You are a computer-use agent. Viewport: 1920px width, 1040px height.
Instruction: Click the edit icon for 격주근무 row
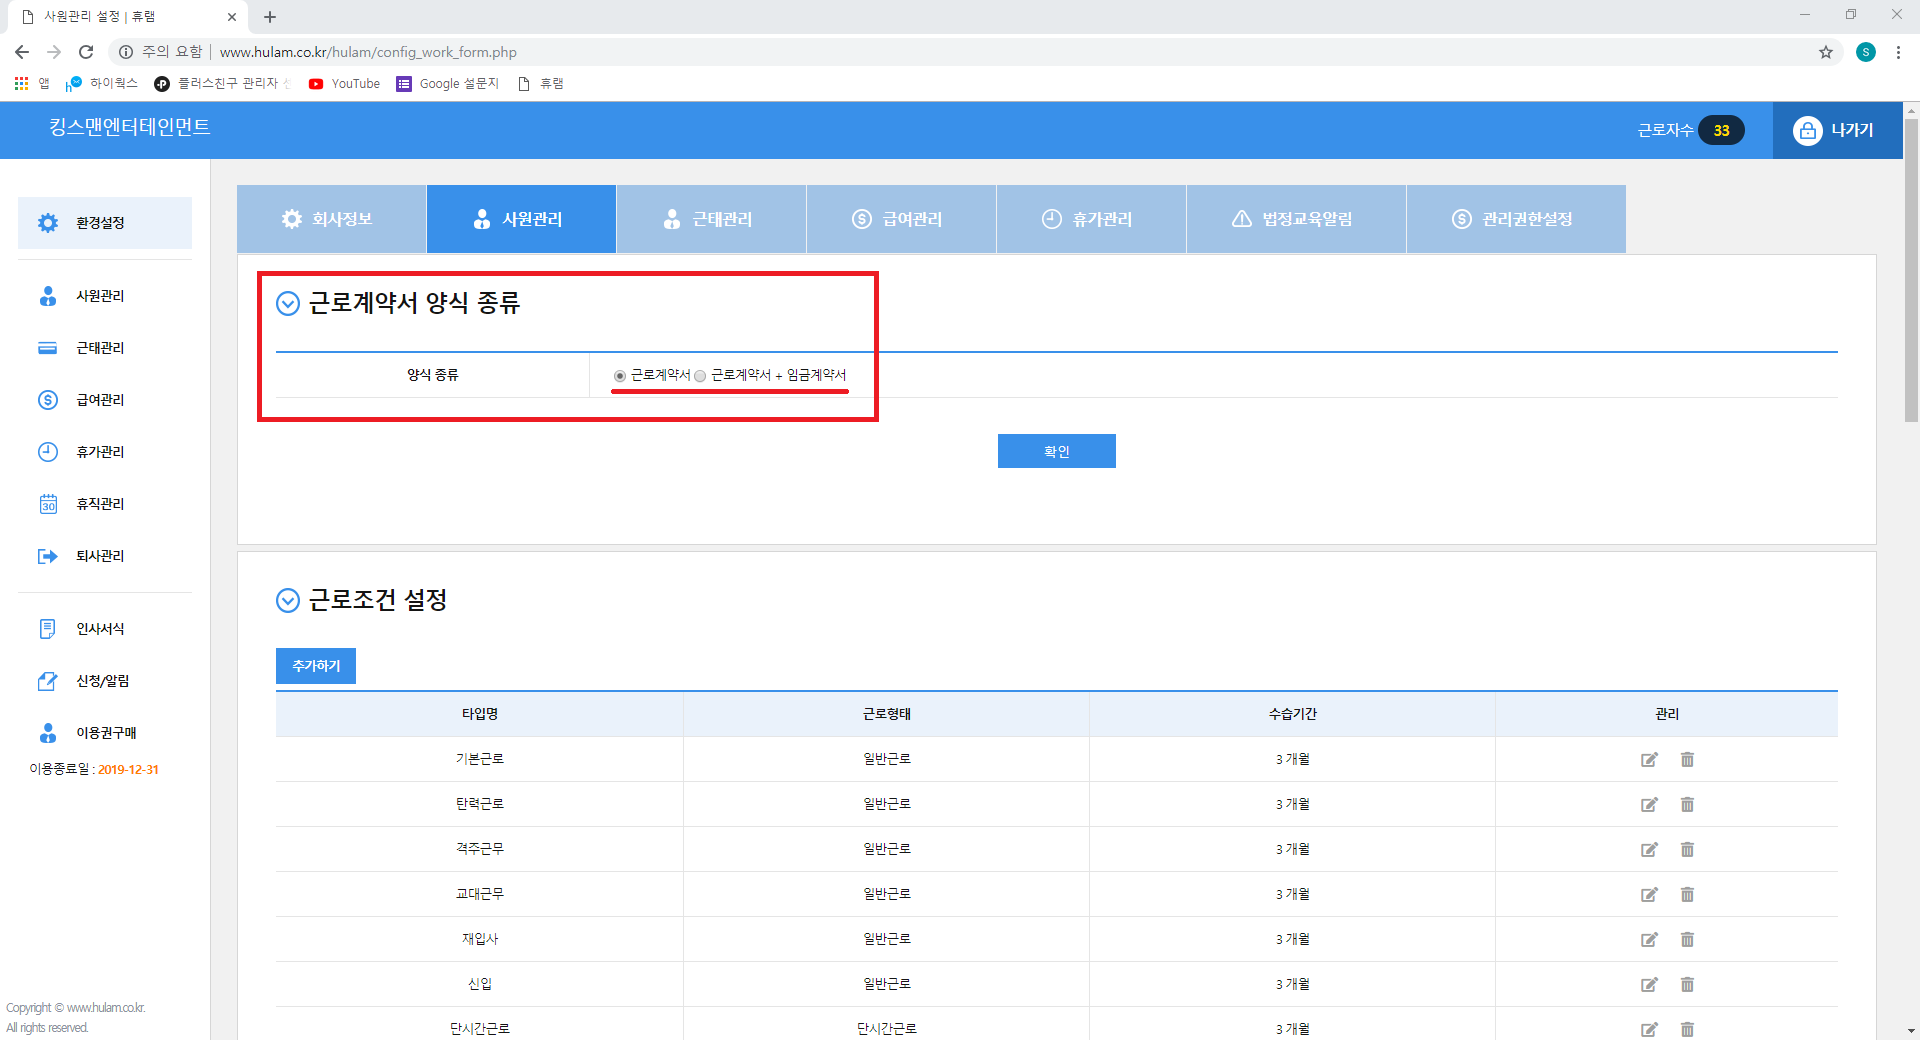[x=1649, y=850]
